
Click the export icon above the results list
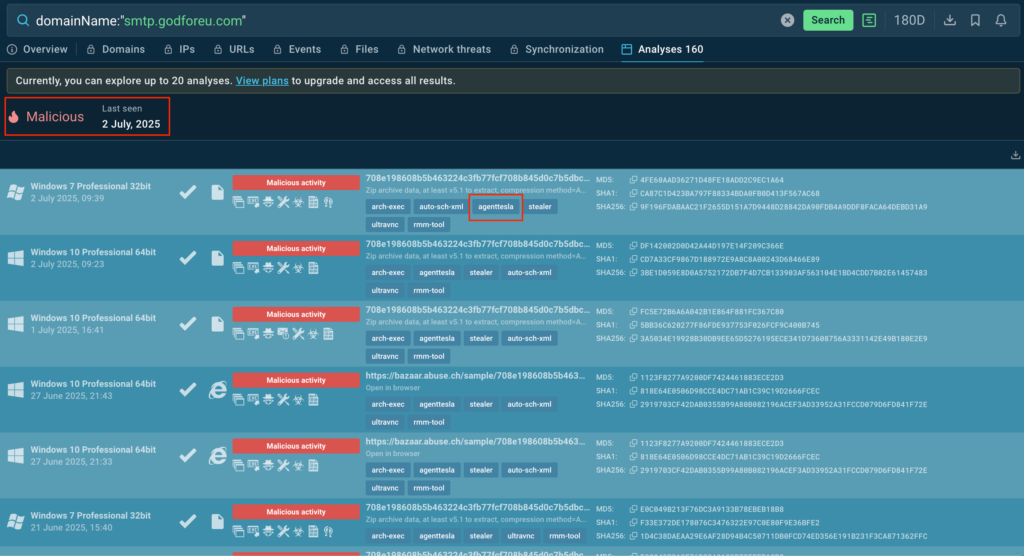tap(1016, 155)
